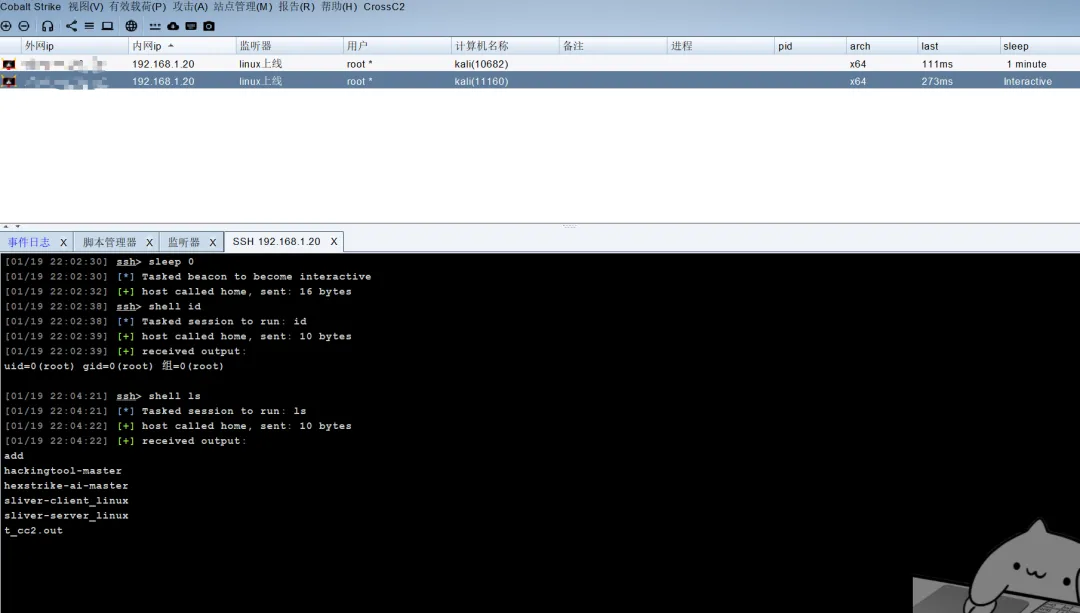Close the SSH 192.168.1.20 tab
1080x613 pixels.
[x=334, y=242]
